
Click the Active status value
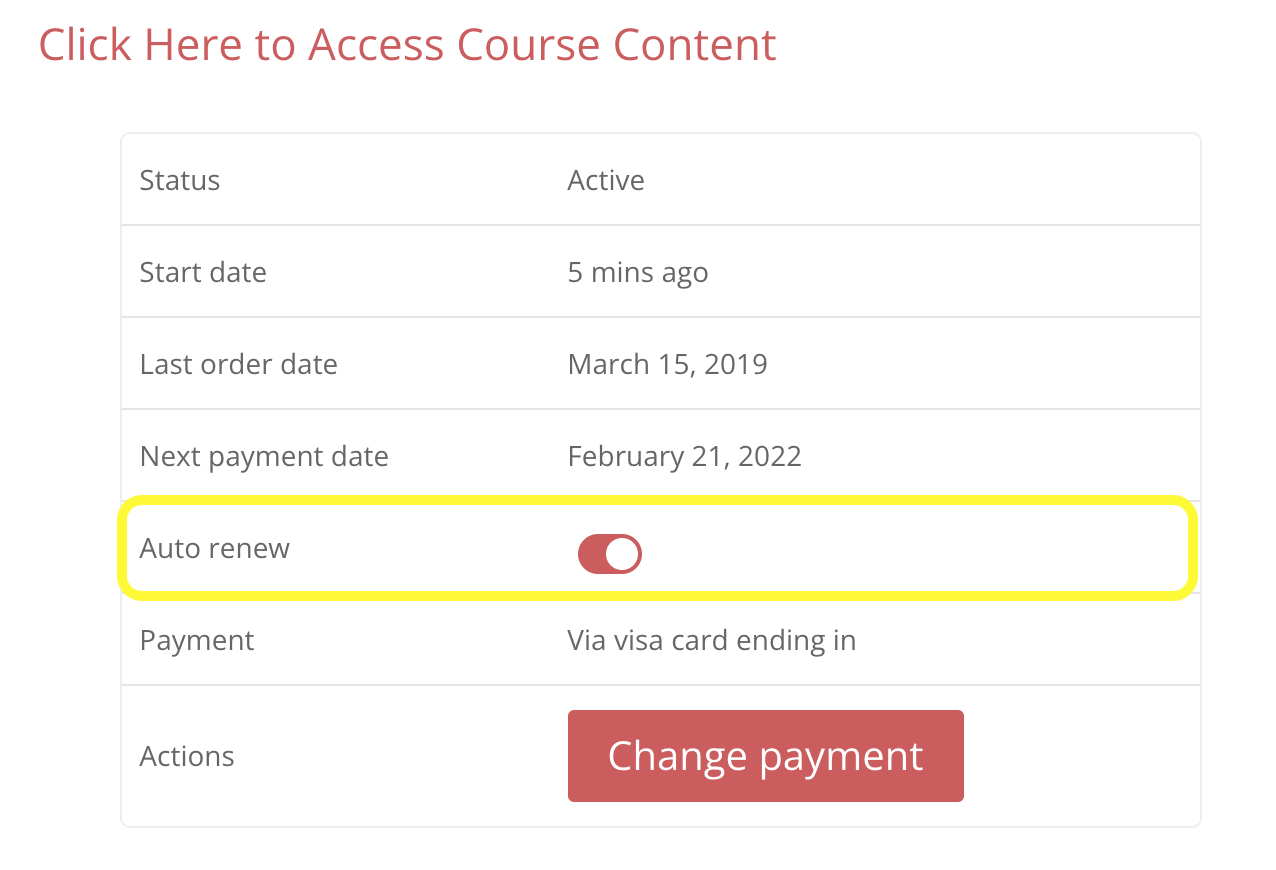(606, 180)
